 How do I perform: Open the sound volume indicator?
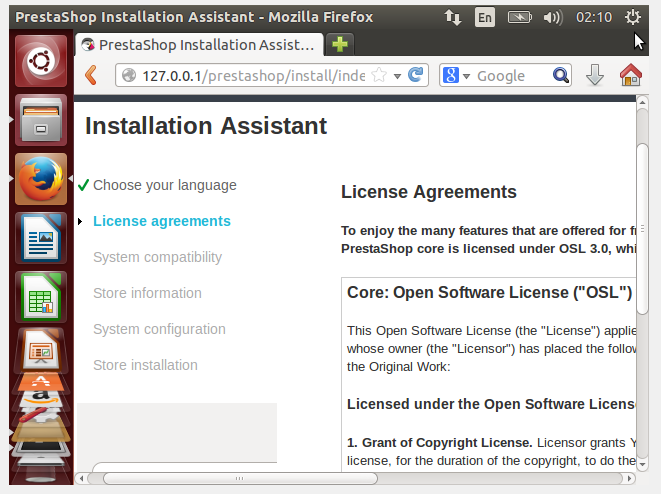(553, 17)
